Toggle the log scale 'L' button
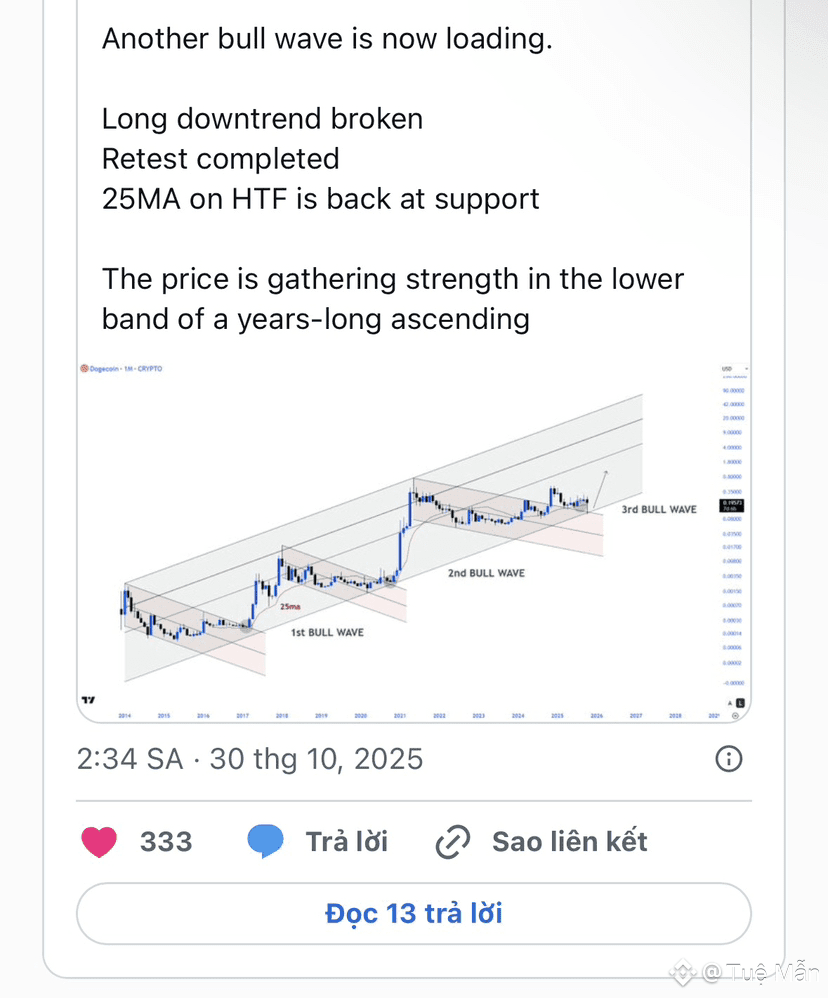 [740, 702]
